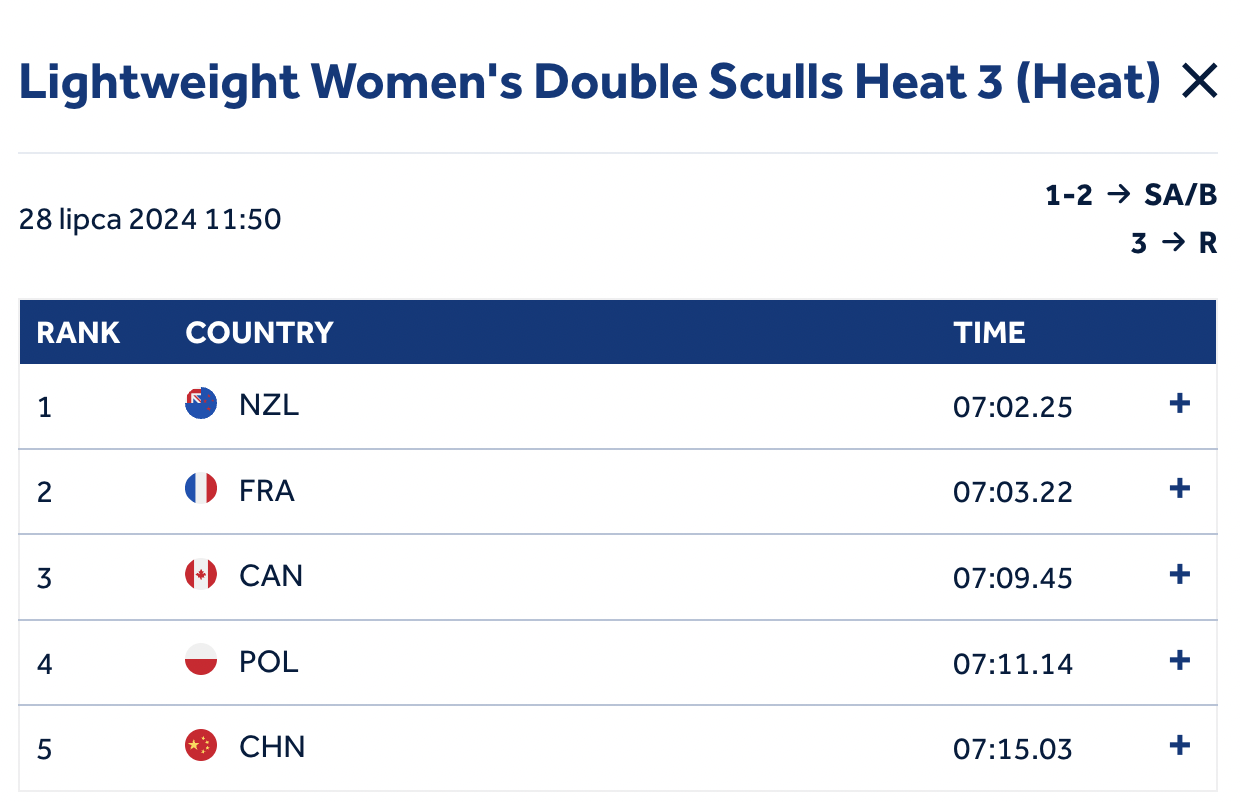1240x802 pixels.
Task: Click the China flag icon
Action: tap(201, 746)
